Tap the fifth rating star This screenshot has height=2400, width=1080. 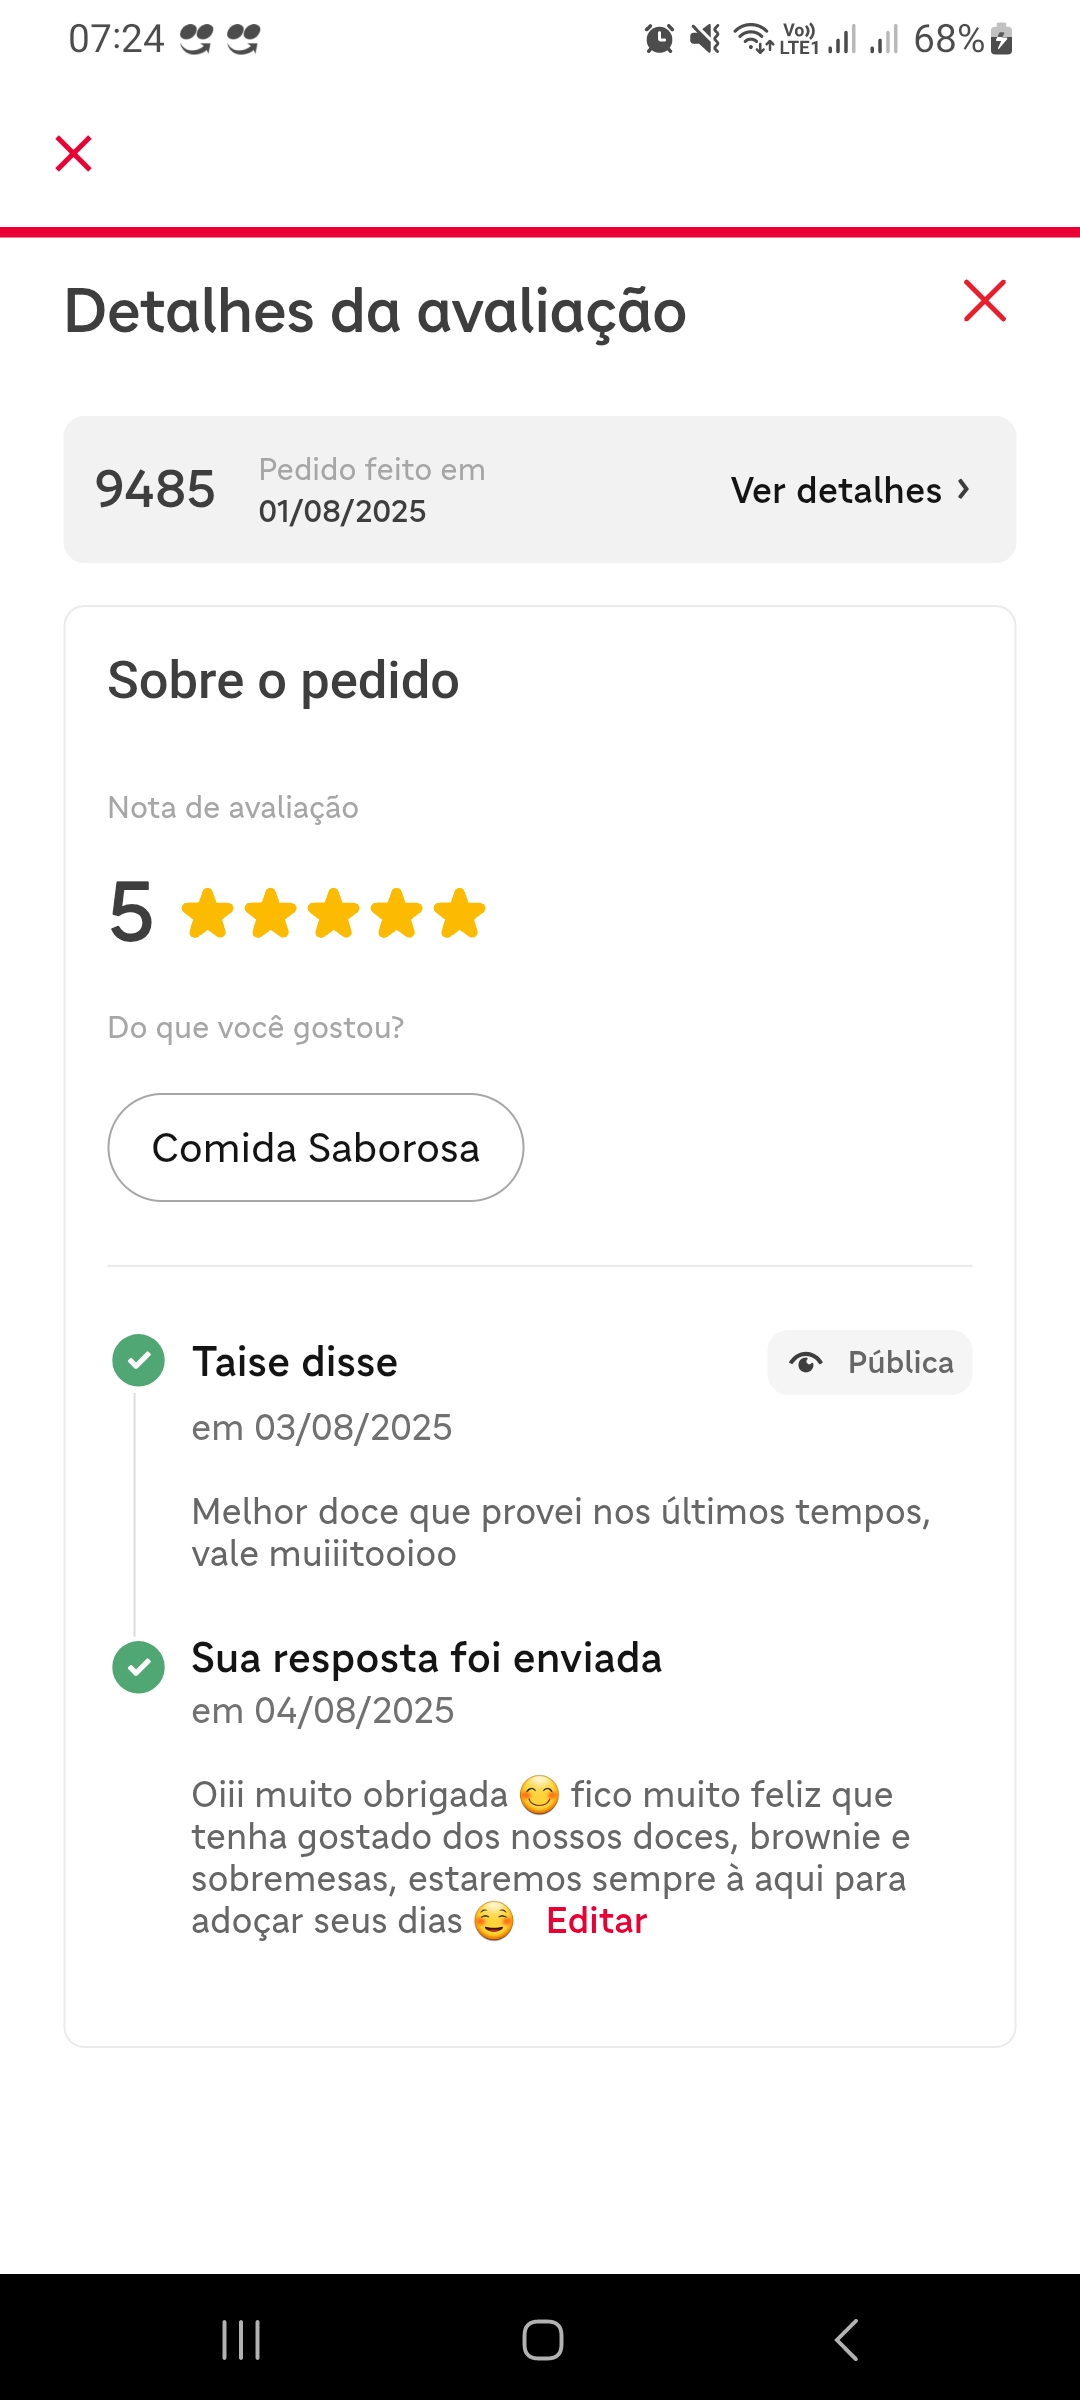[460, 913]
